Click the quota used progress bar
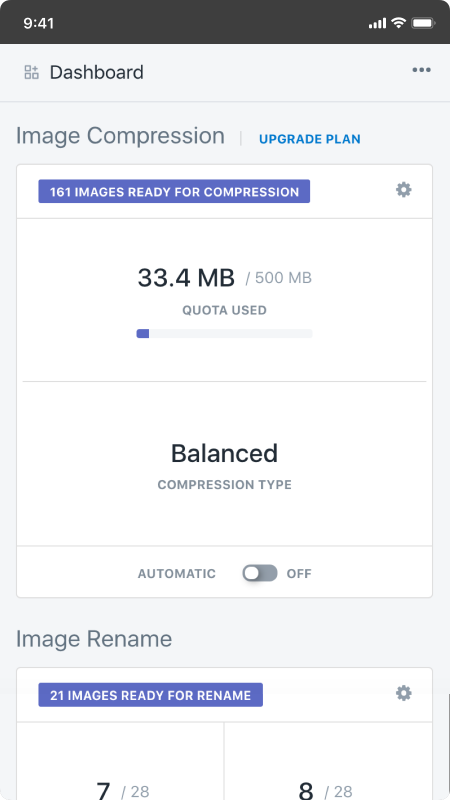Screen dimensions: 450x800 (224, 334)
